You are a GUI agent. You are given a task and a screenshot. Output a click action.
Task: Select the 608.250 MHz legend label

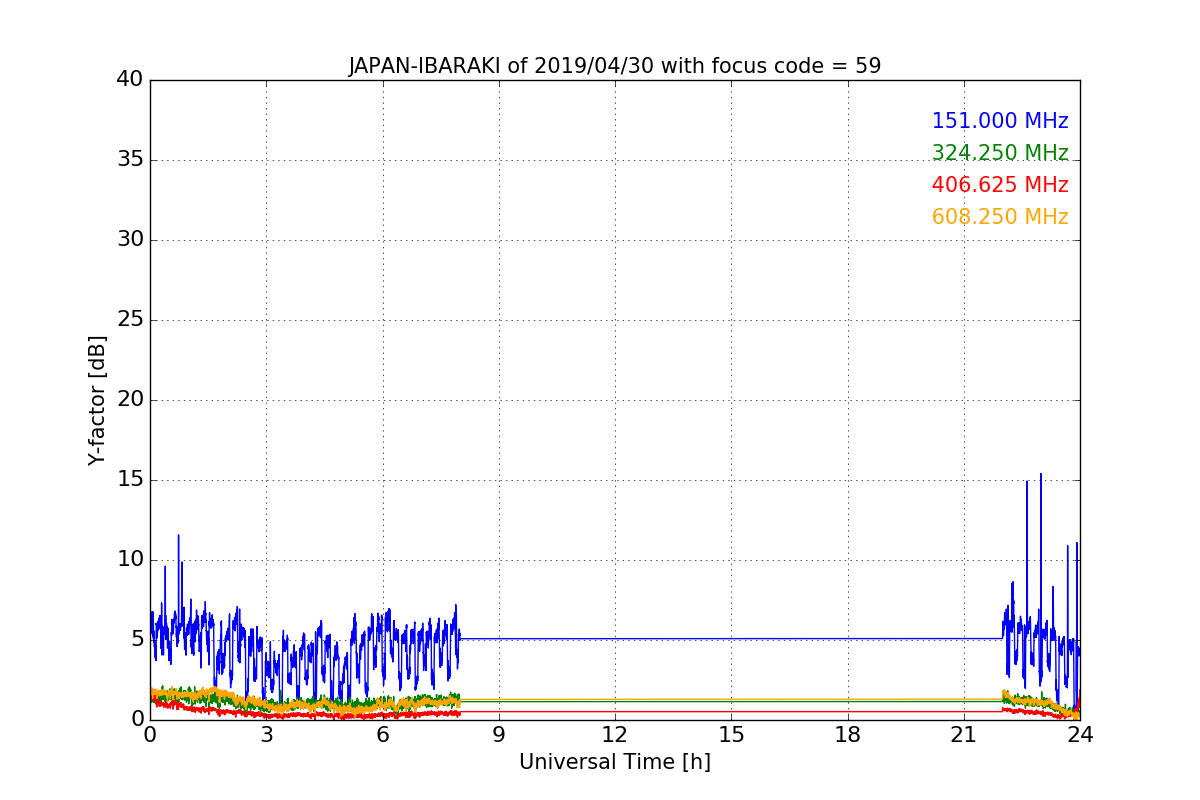(x=1000, y=217)
